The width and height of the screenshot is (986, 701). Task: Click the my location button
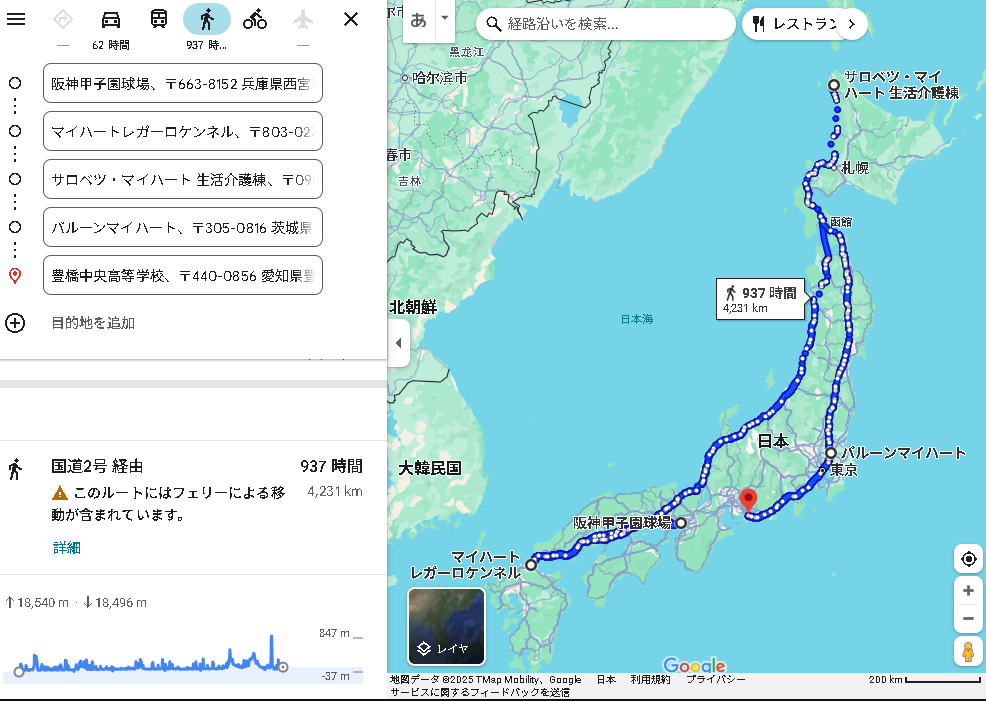pos(968,558)
